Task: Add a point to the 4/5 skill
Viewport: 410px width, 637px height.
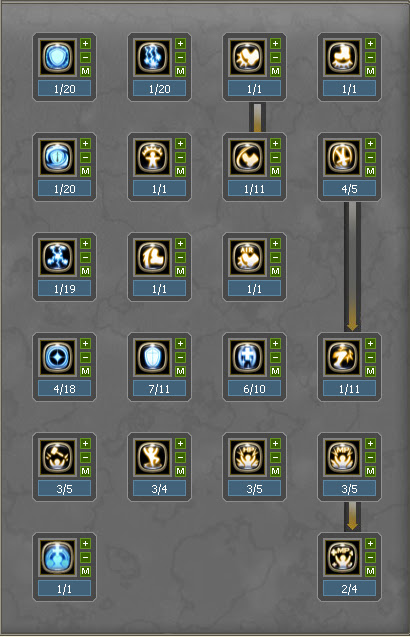Action: tap(370, 143)
